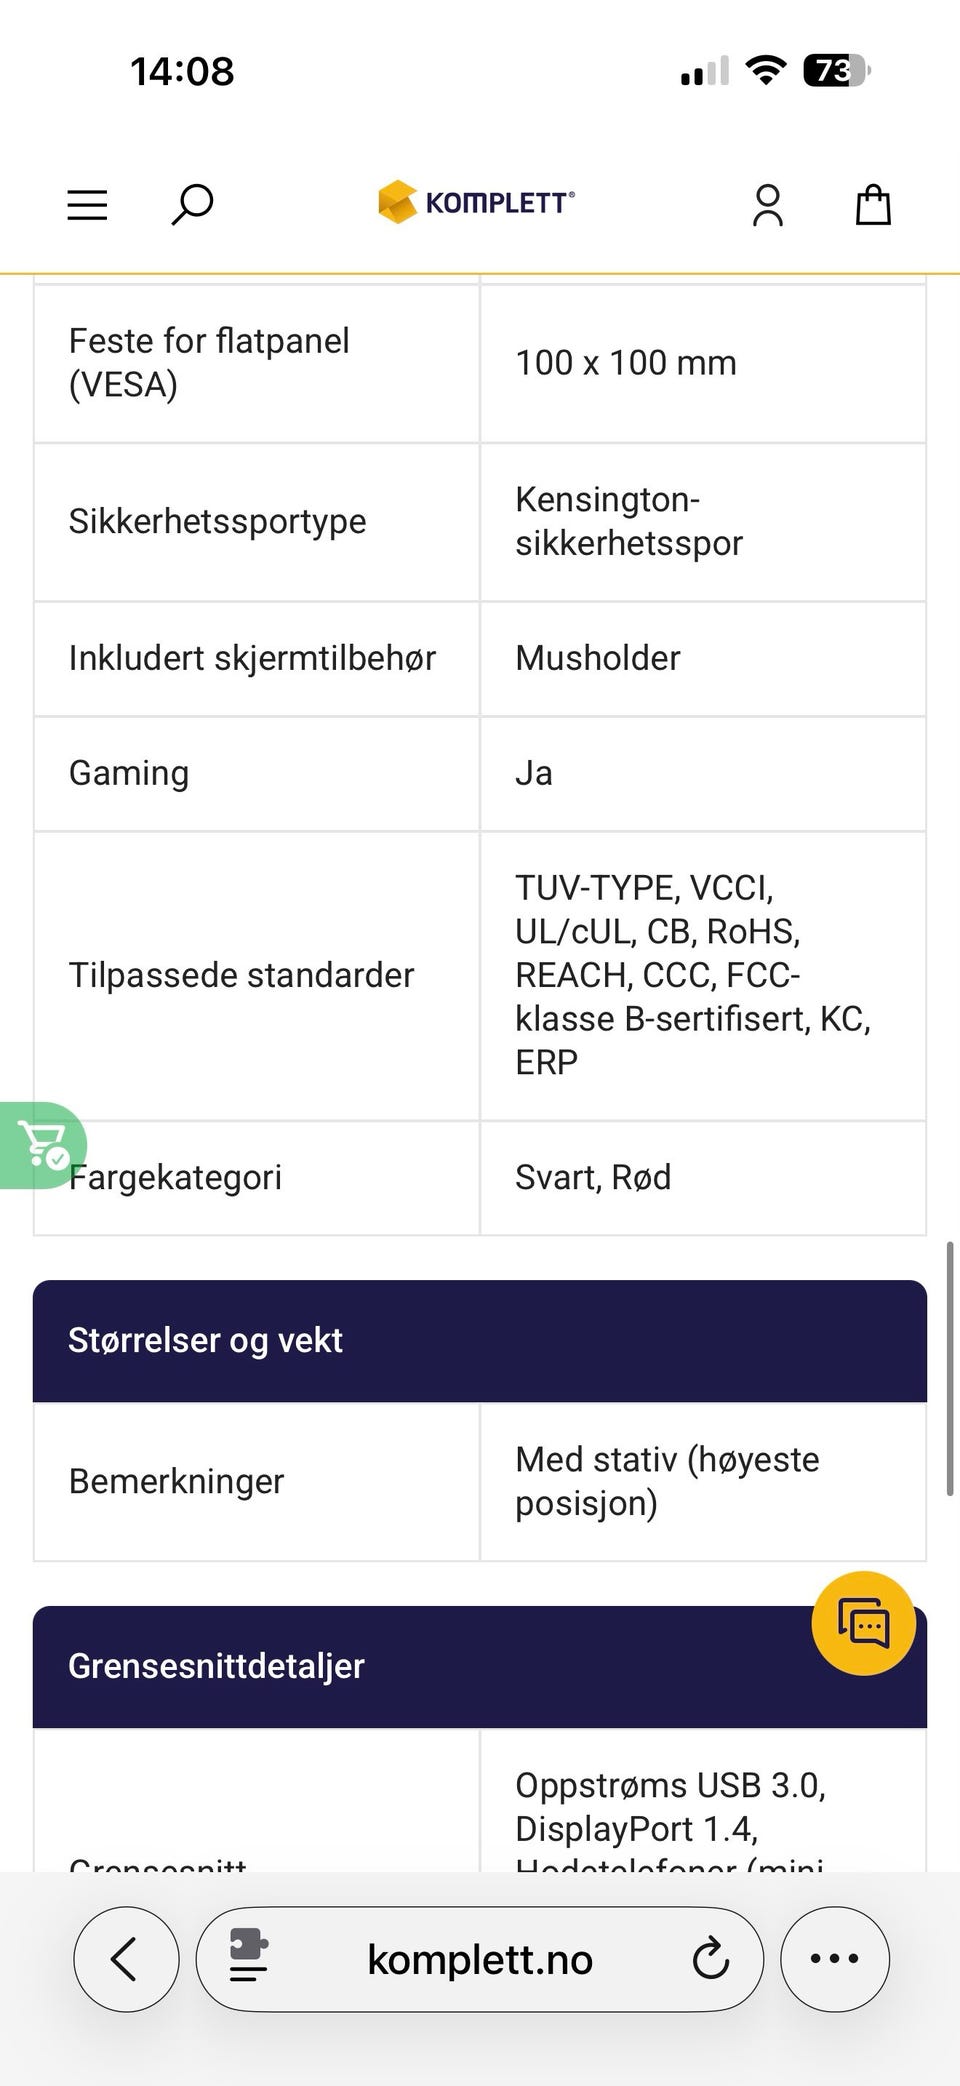Open the browser more options menu
This screenshot has width=960, height=2086.
(x=834, y=1959)
